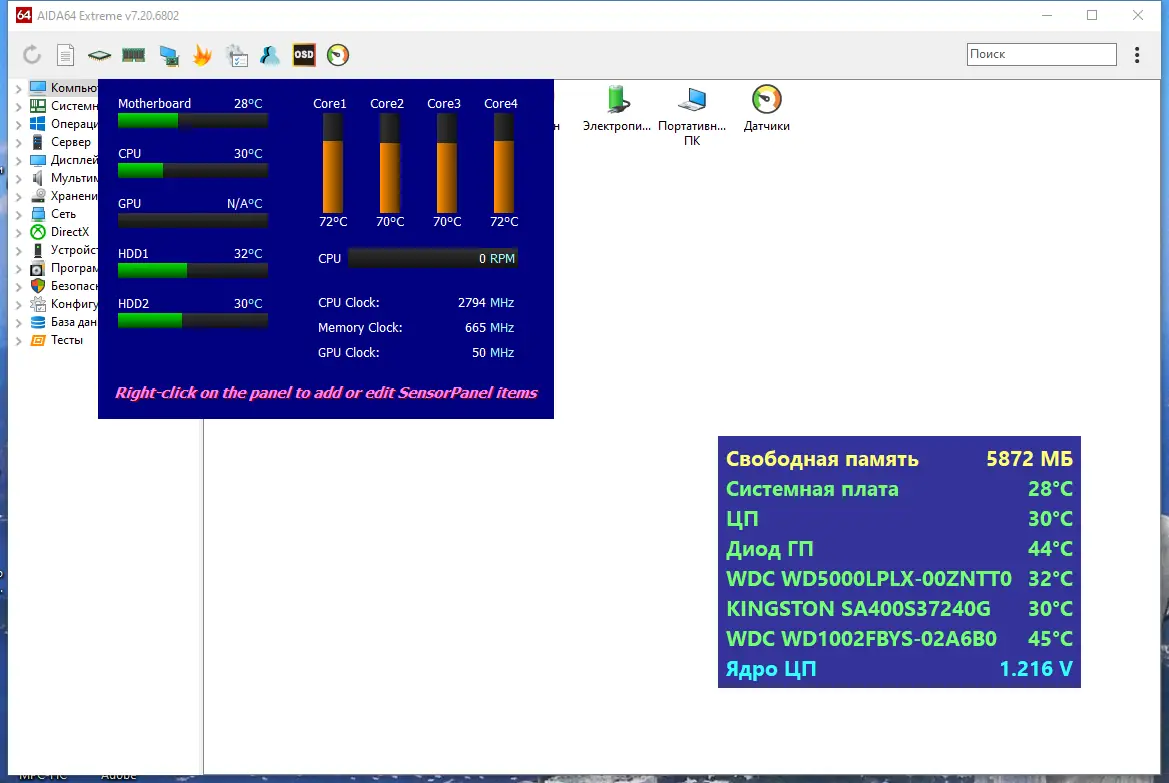Click the 'Memory Clock:' 665 MHz row
Image resolution: width=1169 pixels, height=783 pixels.
click(x=416, y=327)
